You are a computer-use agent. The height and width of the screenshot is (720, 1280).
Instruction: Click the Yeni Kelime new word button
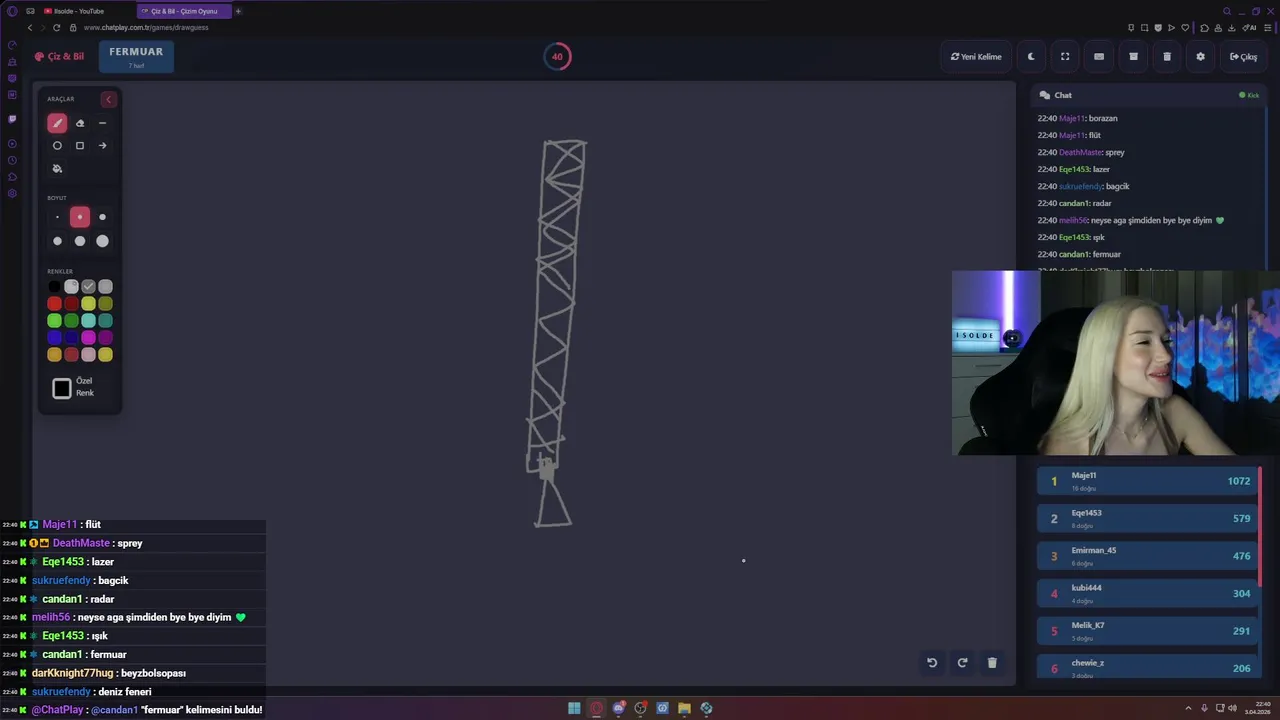[x=976, y=57]
